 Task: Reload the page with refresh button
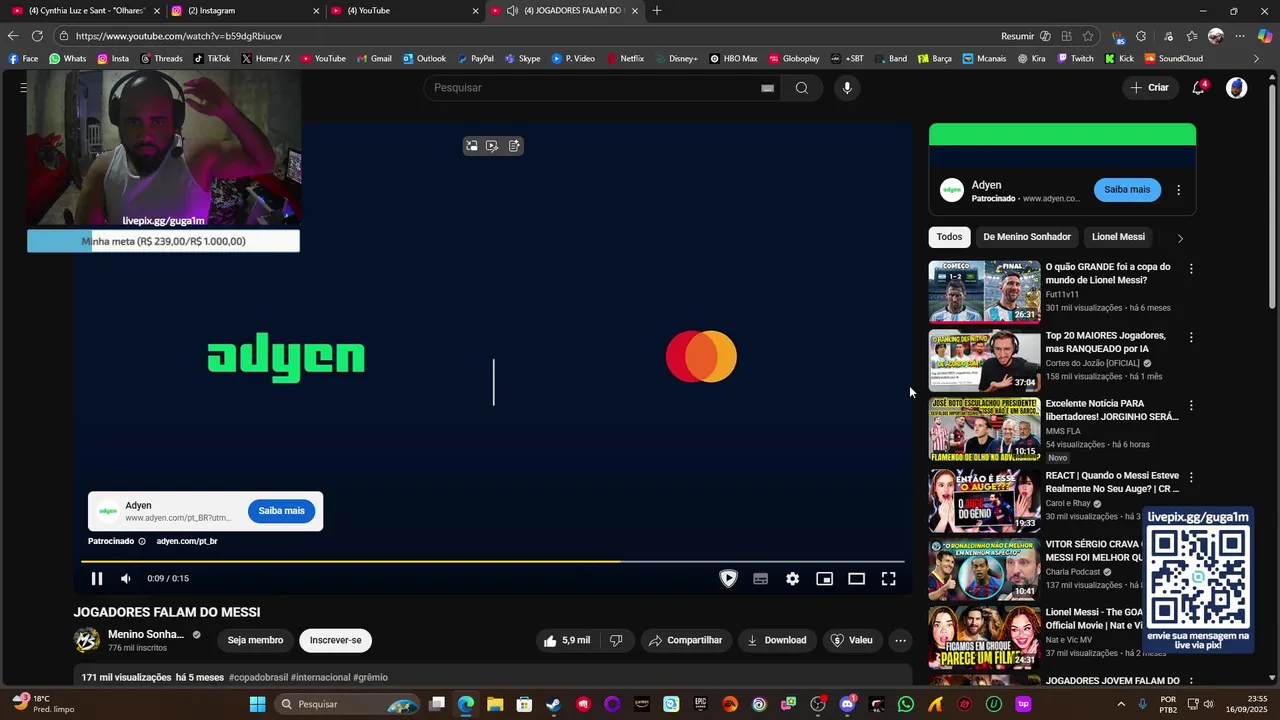coord(37,36)
